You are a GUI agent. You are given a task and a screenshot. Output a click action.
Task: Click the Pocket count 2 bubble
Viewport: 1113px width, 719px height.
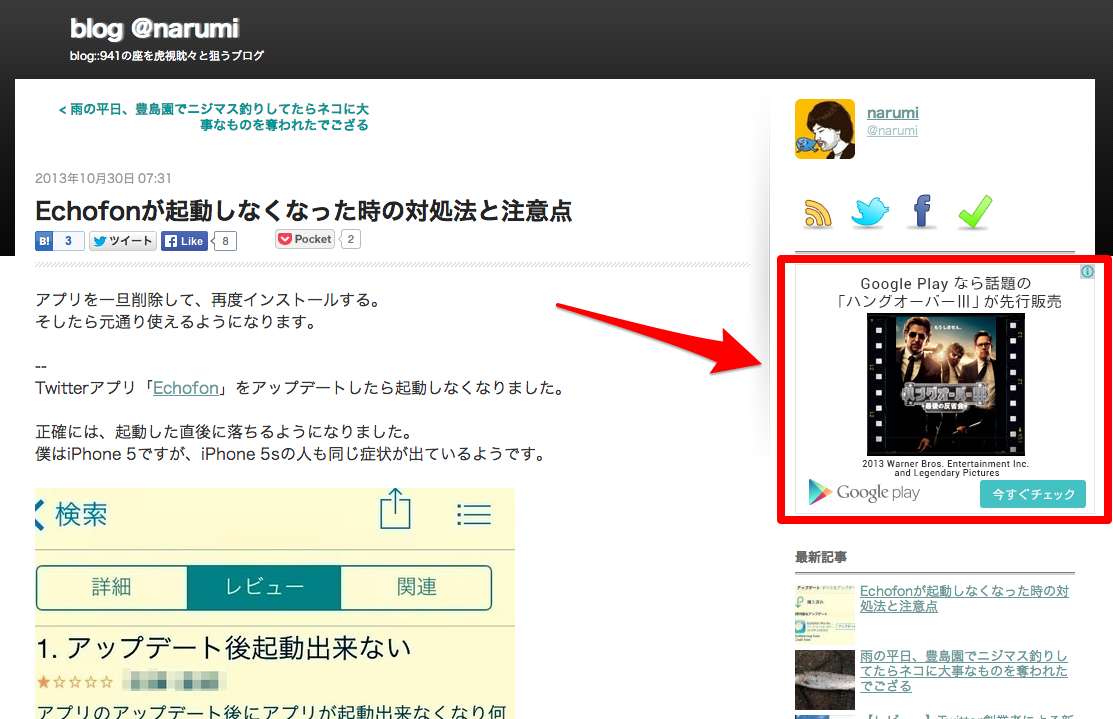click(351, 239)
